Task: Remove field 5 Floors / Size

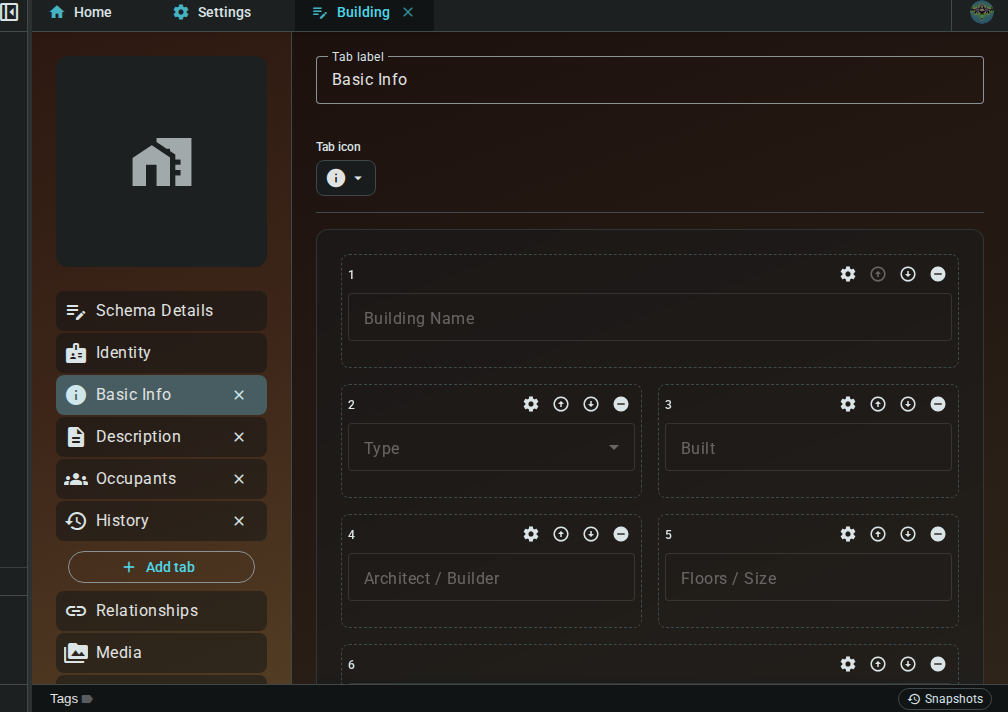Action: pos(938,534)
